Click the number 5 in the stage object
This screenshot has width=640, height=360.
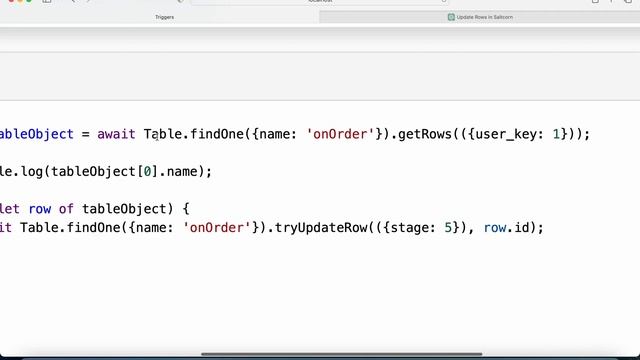click(x=448, y=227)
